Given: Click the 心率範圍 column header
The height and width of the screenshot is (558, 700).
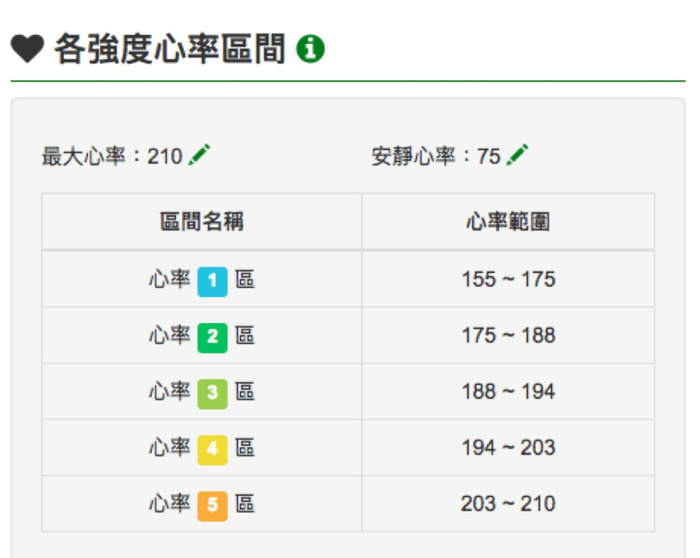Looking at the screenshot, I should tap(508, 222).
